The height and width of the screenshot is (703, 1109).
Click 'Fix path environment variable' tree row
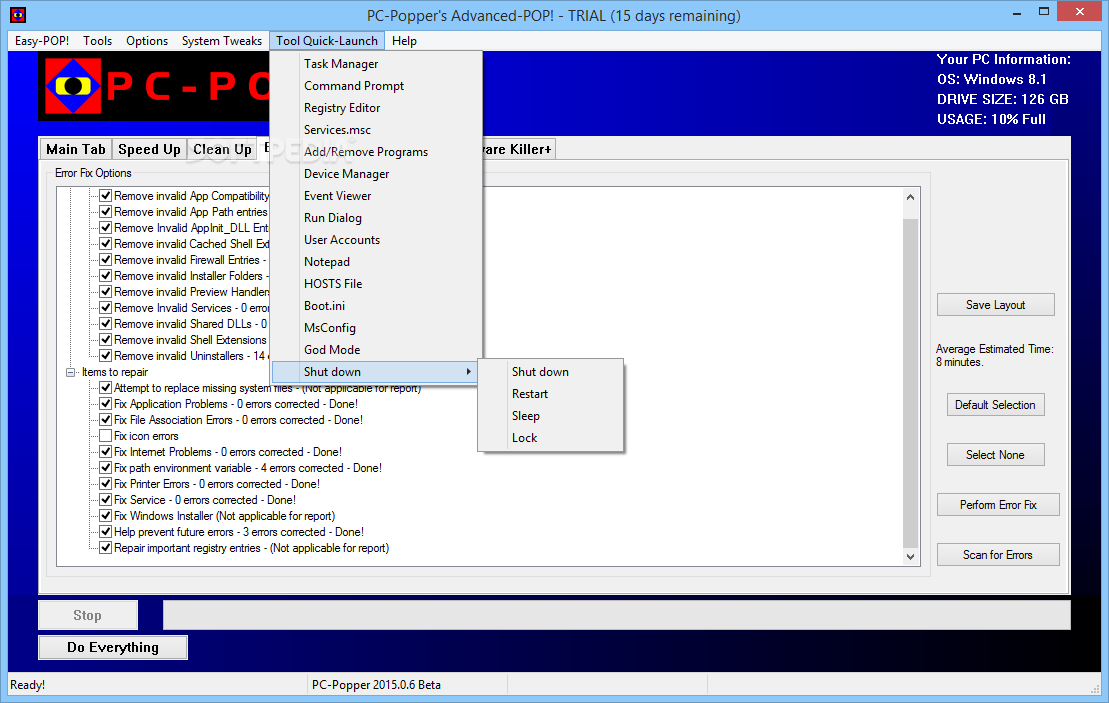(248, 468)
